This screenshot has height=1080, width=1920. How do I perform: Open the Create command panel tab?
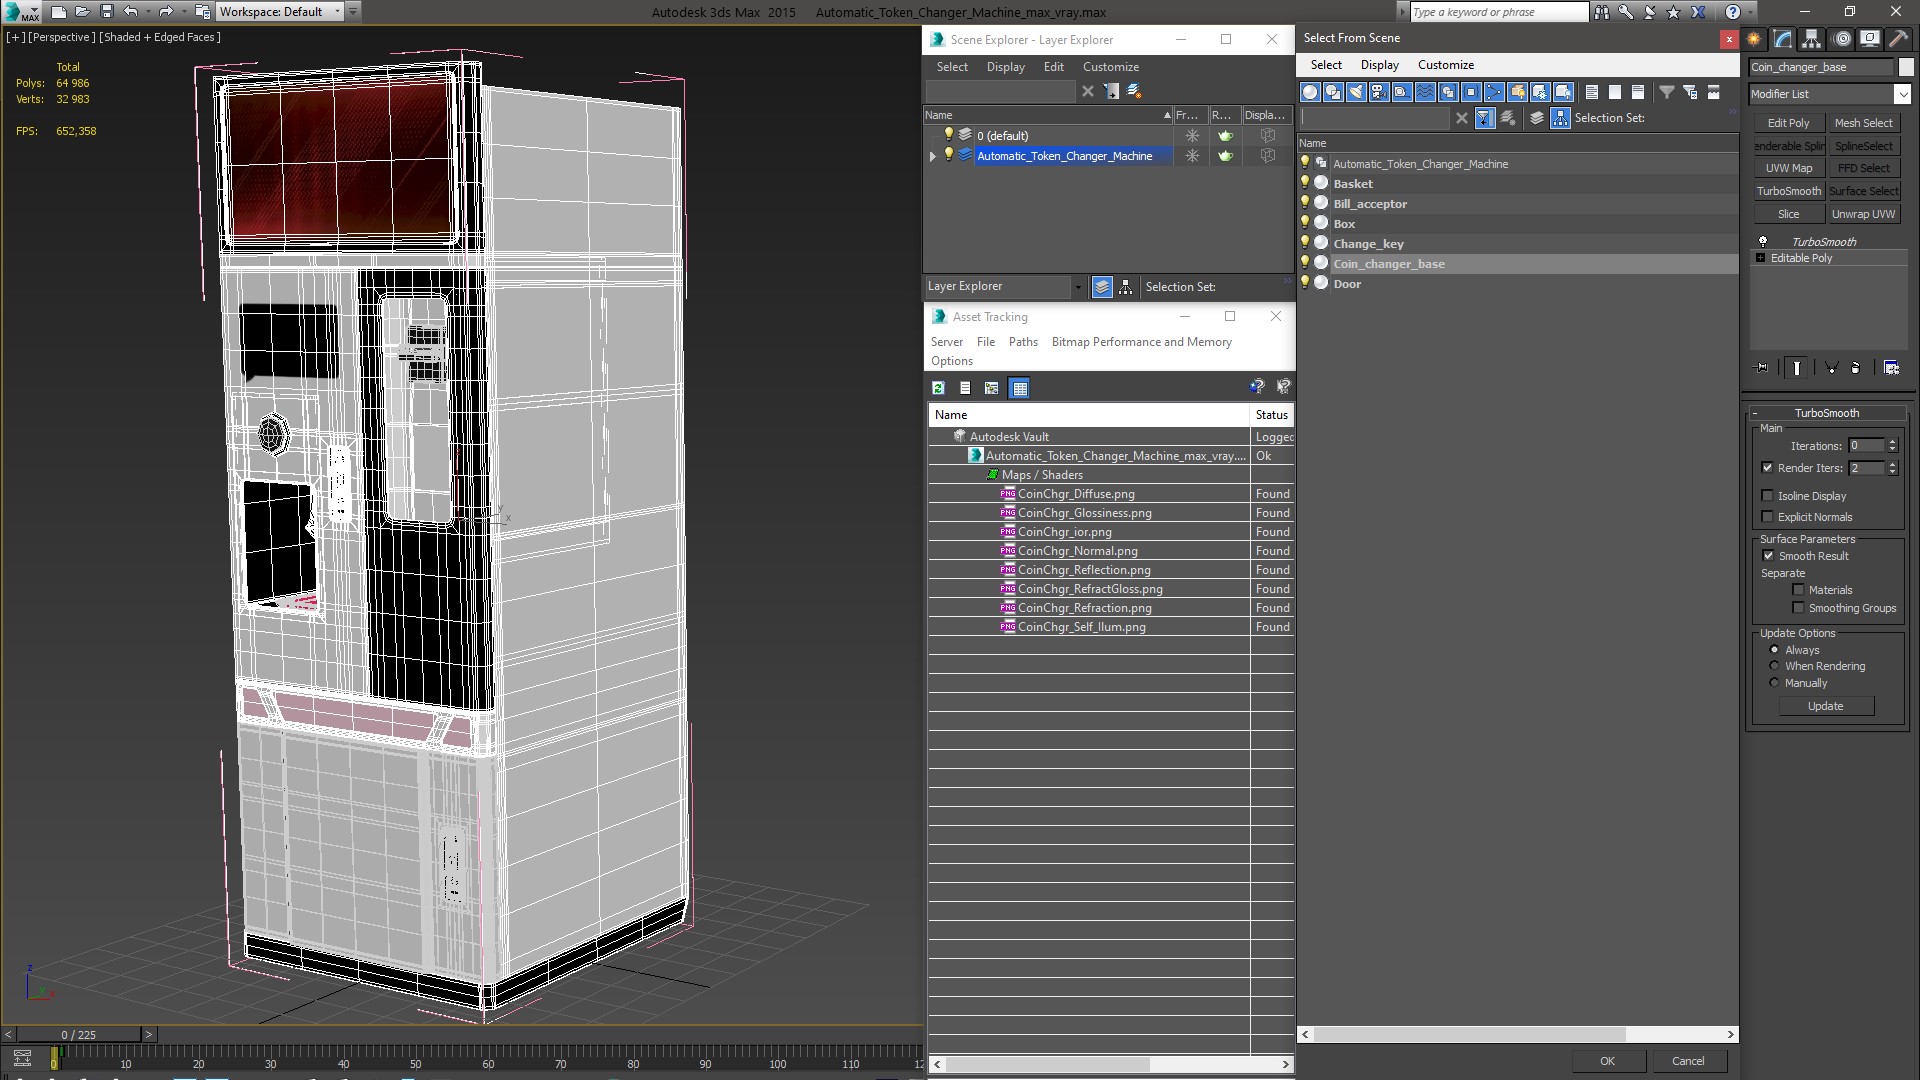click(x=1754, y=39)
